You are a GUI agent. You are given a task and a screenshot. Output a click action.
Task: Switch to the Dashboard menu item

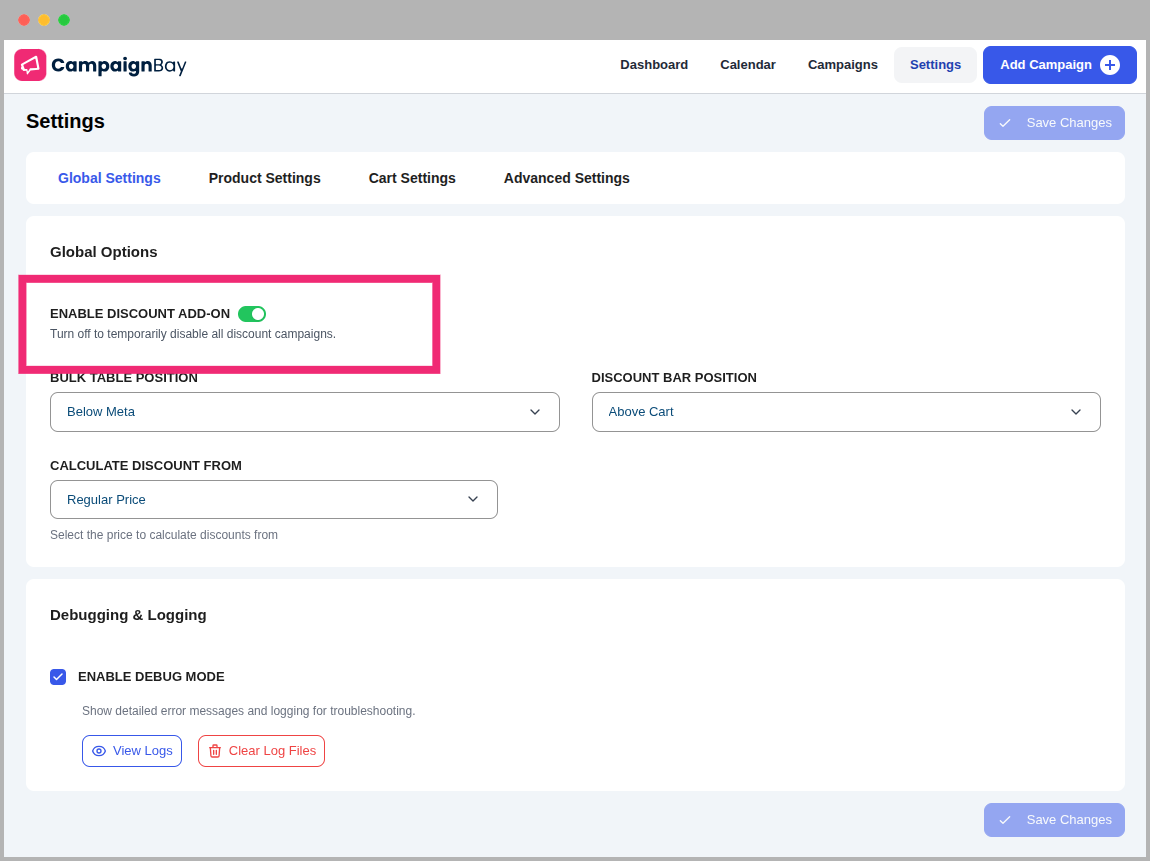click(x=654, y=64)
